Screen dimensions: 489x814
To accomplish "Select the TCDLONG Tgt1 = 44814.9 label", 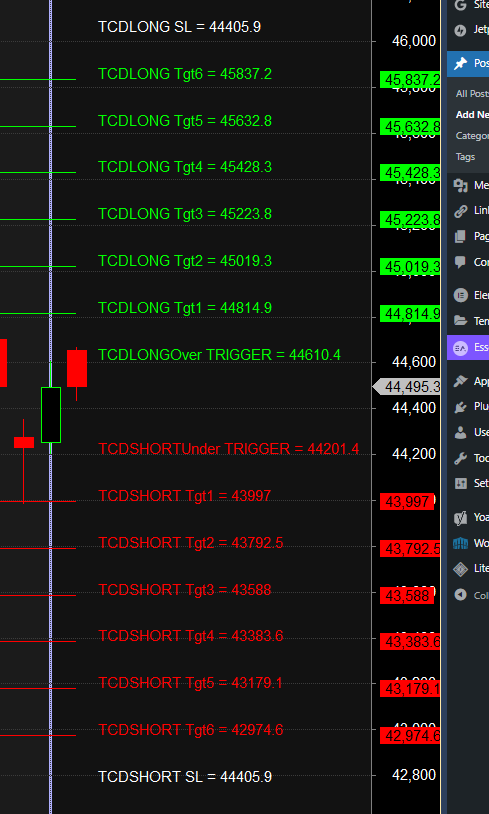I will [185, 308].
